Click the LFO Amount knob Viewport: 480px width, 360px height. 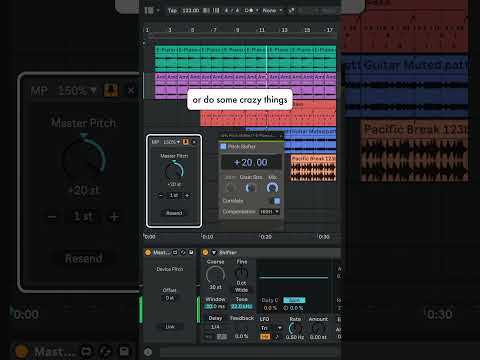(318, 328)
